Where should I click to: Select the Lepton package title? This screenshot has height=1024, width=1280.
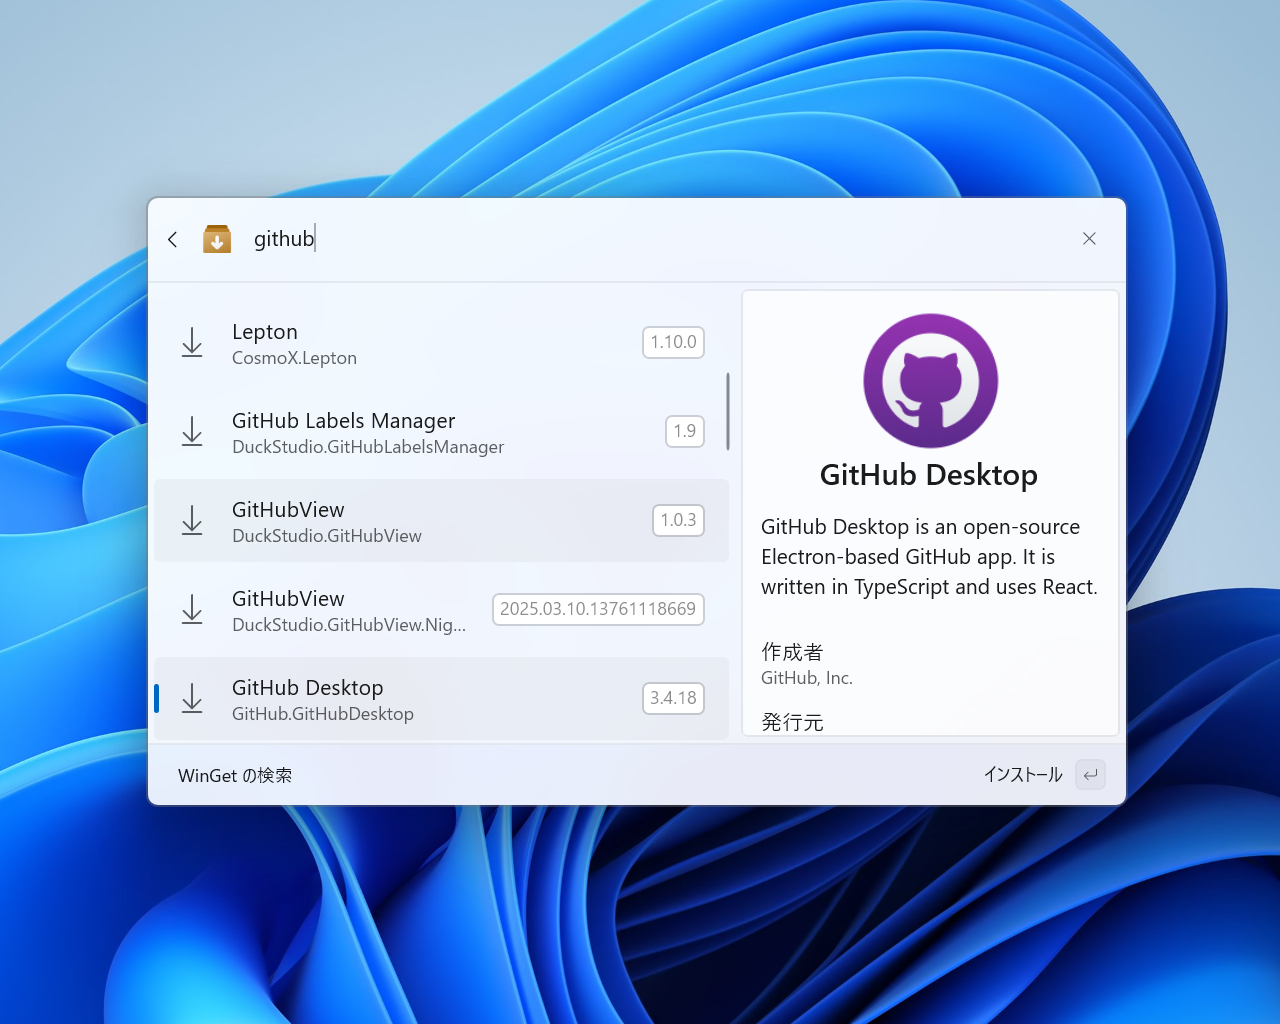[265, 332]
